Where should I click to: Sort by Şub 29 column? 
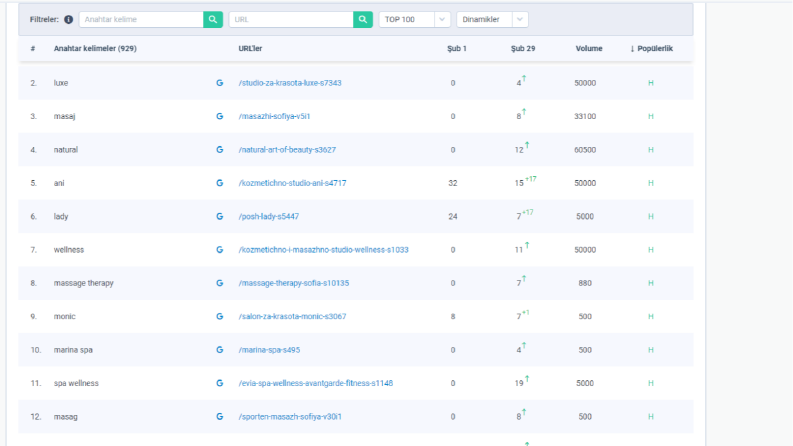(523, 49)
